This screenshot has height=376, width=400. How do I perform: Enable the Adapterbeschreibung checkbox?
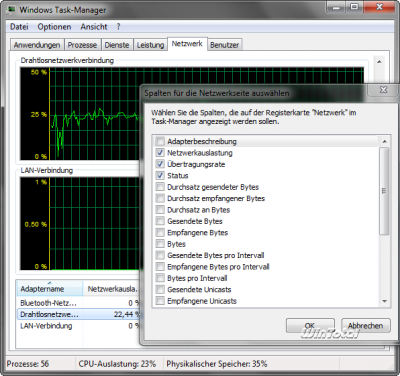(160, 141)
